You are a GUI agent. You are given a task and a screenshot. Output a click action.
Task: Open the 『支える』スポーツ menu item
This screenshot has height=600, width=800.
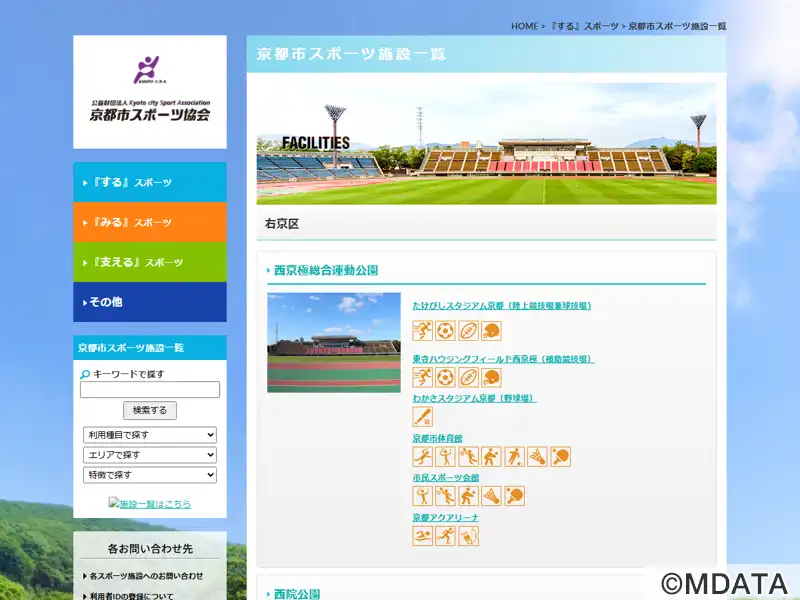point(150,262)
